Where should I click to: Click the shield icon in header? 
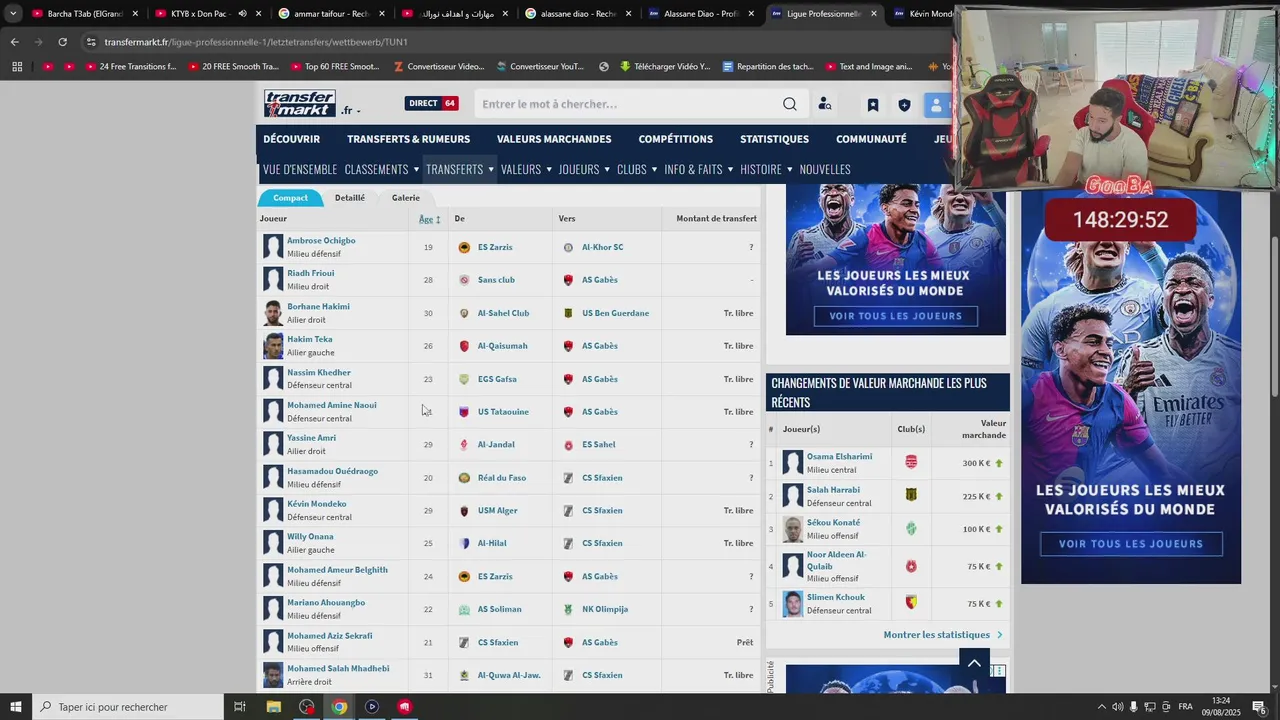pos(904,104)
